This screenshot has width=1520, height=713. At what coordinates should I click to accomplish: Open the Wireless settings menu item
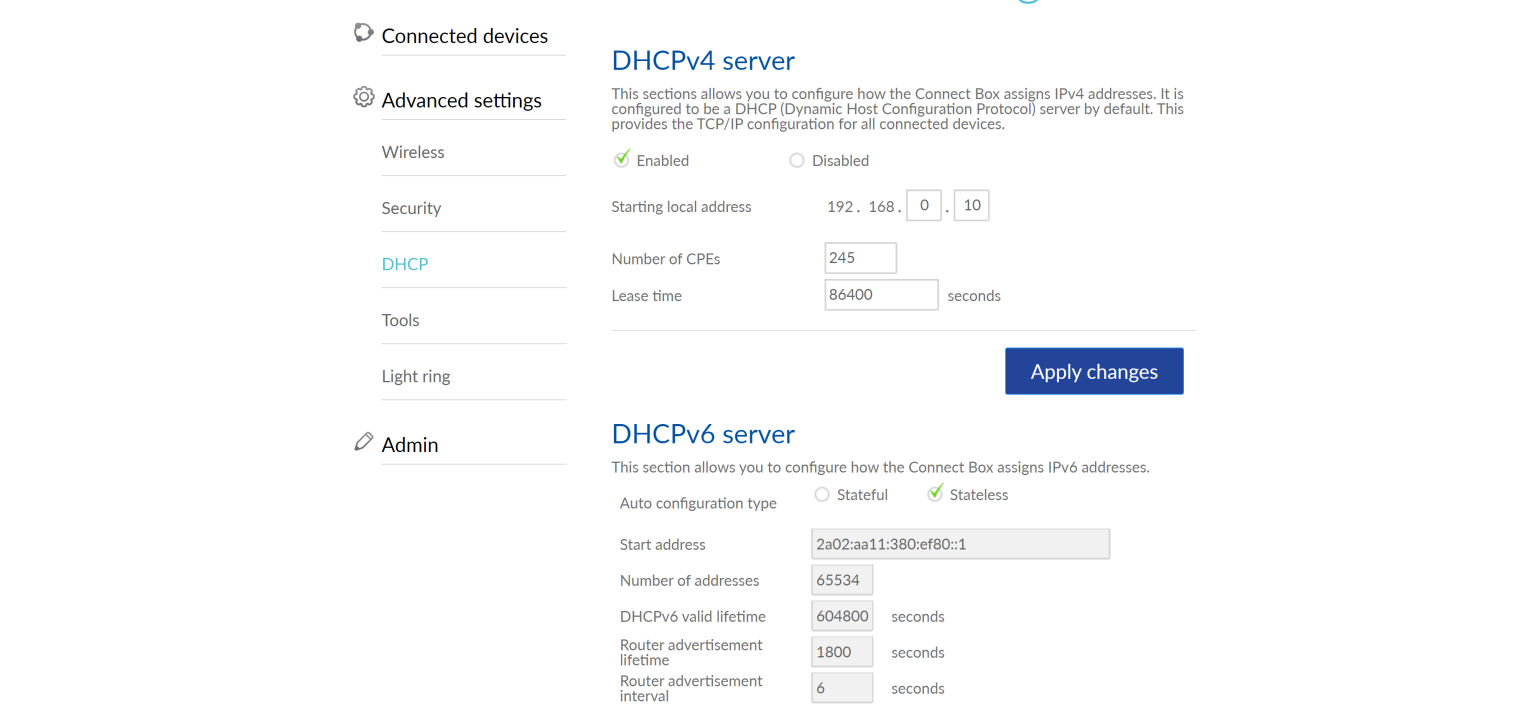point(413,152)
